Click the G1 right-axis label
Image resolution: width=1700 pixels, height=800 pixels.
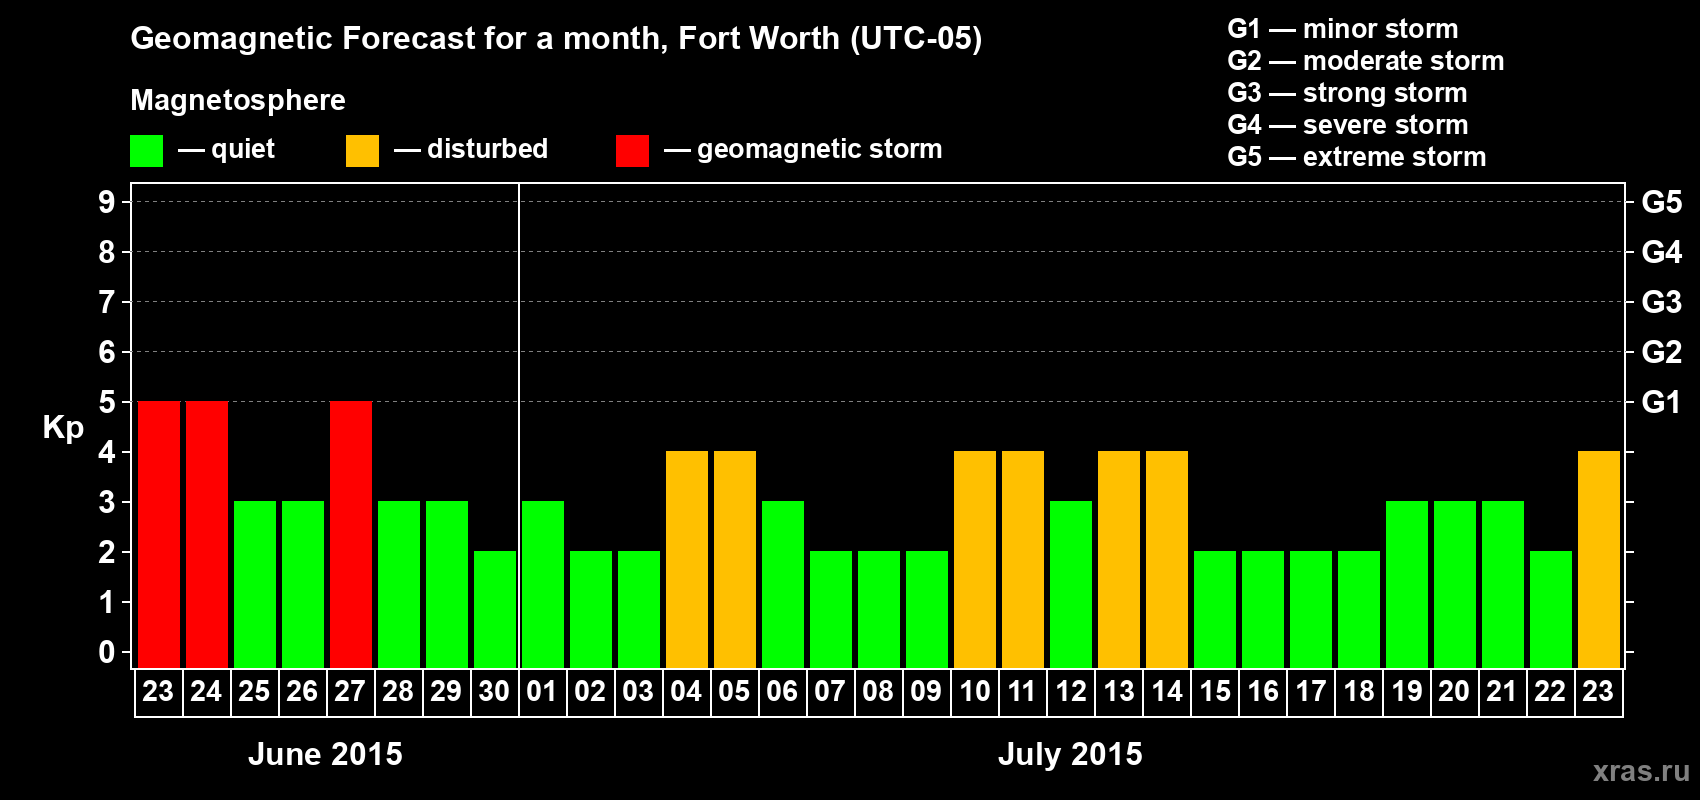coord(1662,402)
